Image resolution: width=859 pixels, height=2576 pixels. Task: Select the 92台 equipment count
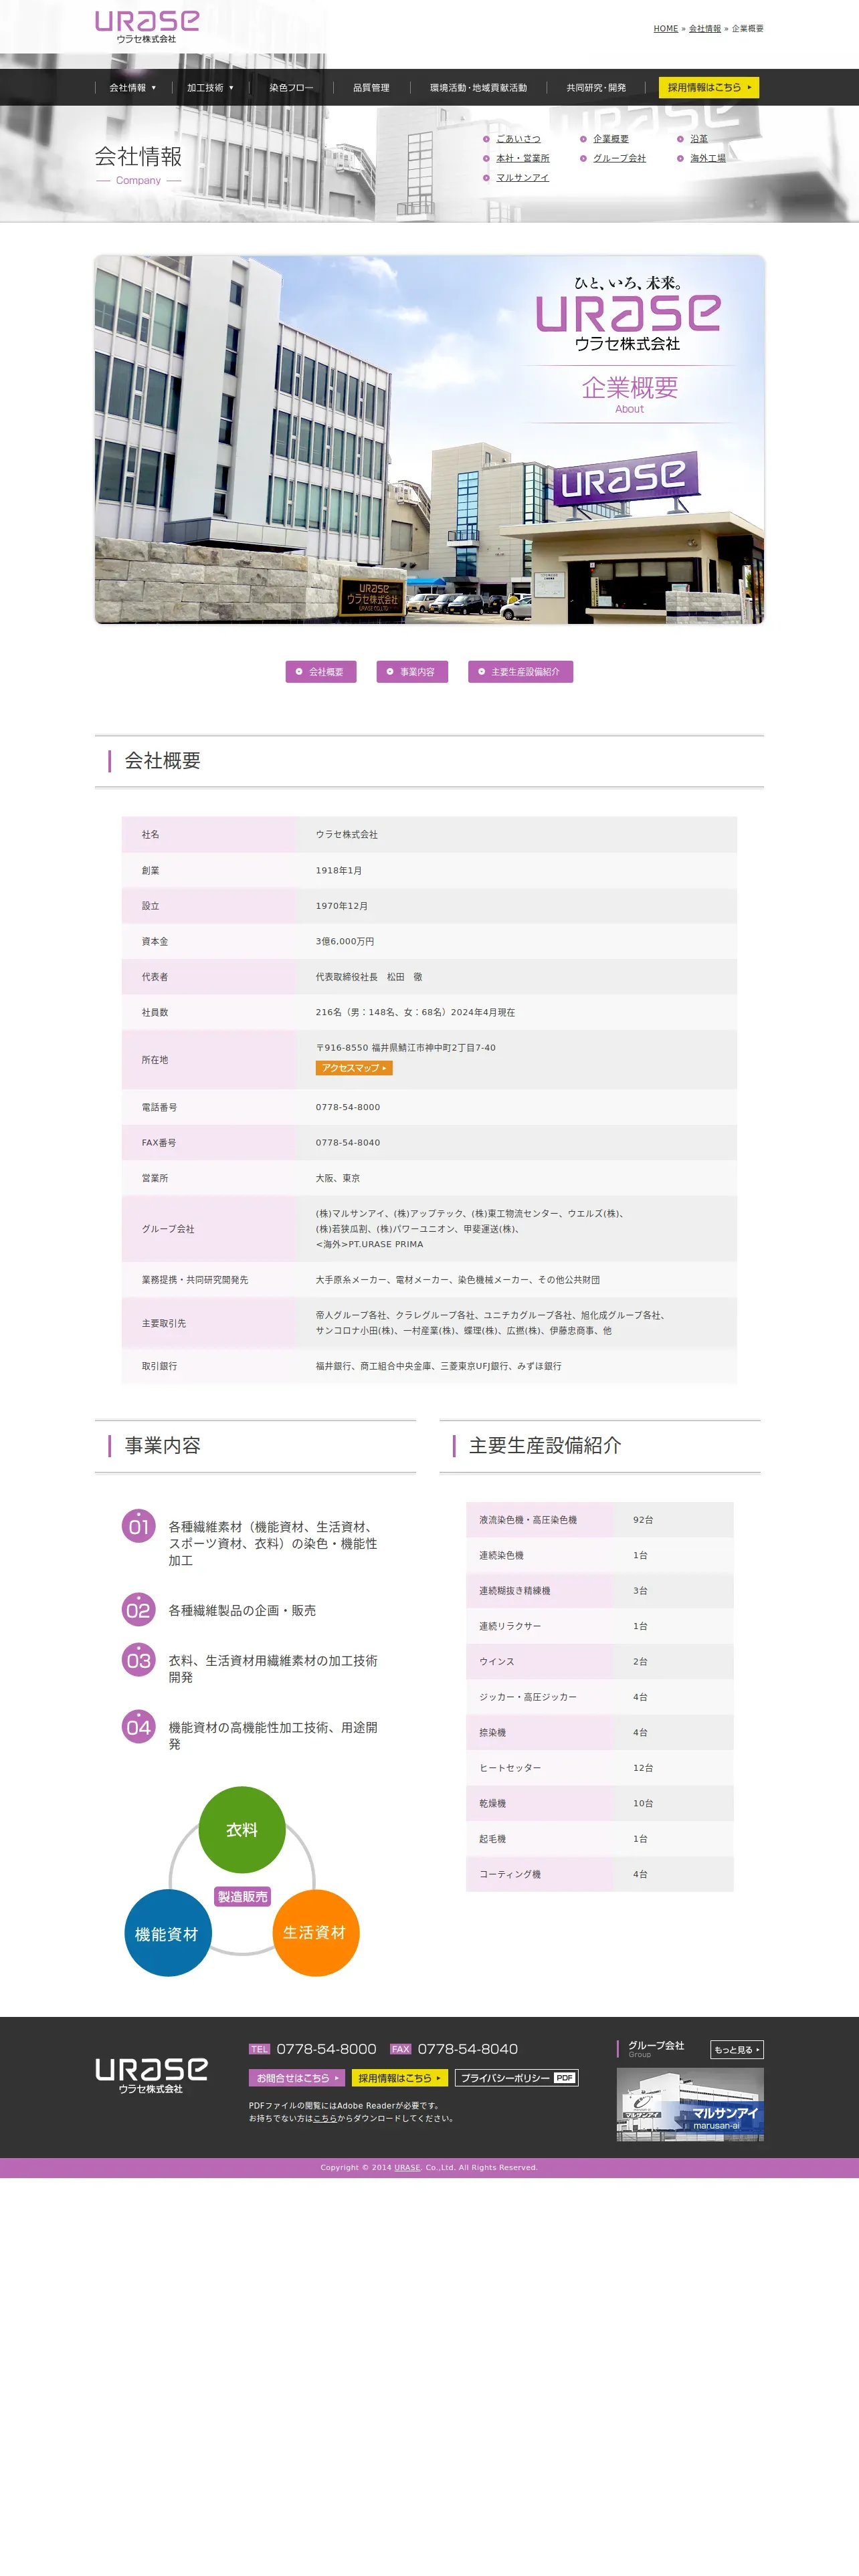[x=643, y=1520]
